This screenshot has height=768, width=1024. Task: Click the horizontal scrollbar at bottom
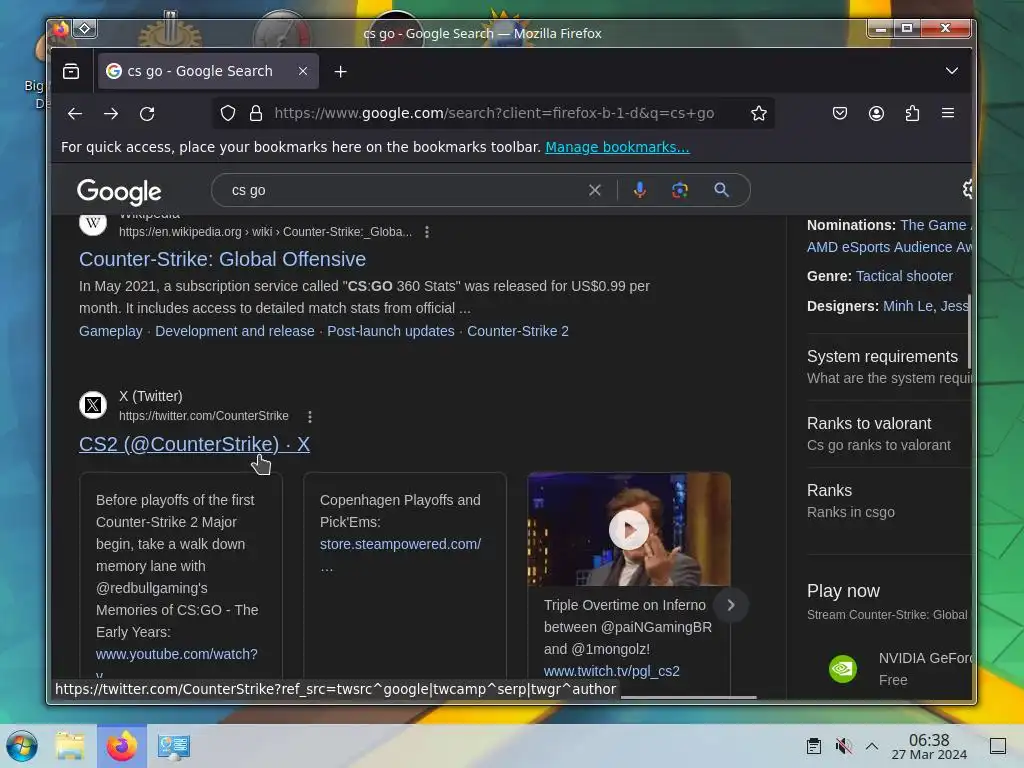coord(688,697)
